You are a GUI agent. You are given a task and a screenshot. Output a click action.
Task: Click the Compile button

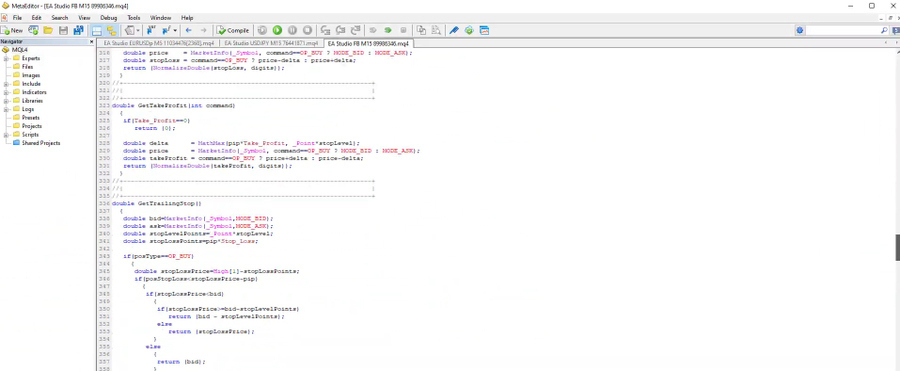pyautogui.click(x=233, y=30)
